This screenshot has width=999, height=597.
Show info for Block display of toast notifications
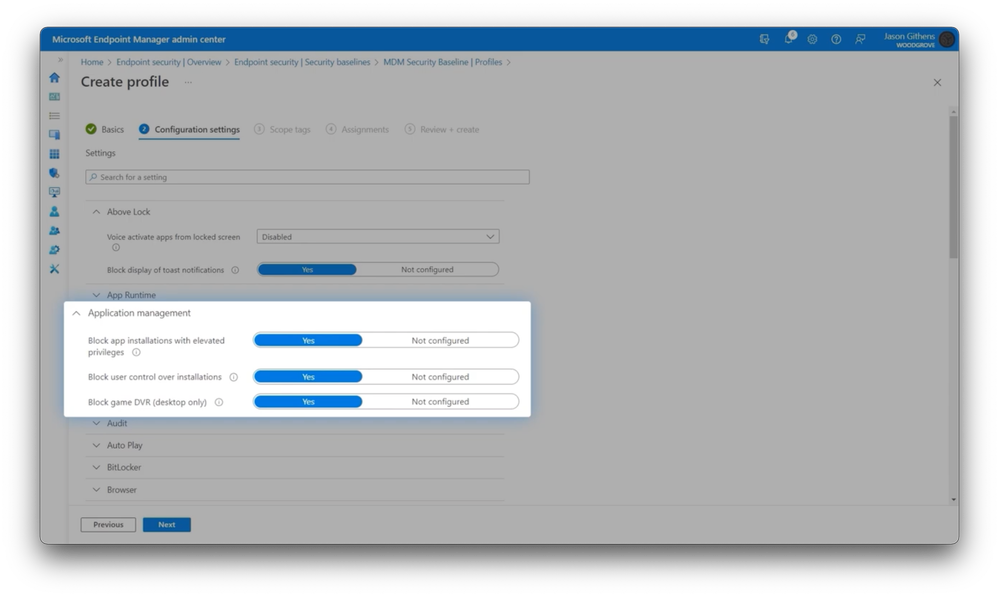coord(235,270)
